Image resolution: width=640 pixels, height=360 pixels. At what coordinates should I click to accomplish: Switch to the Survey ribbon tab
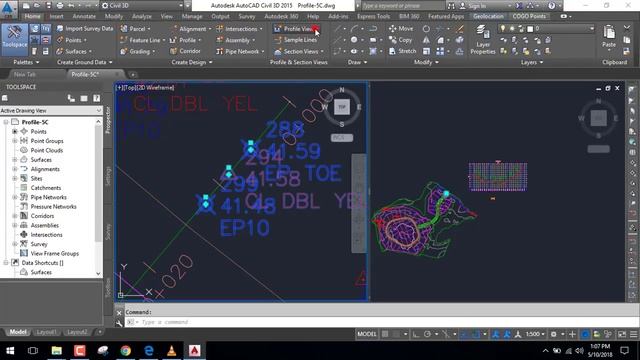pyautogui.click(x=247, y=16)
